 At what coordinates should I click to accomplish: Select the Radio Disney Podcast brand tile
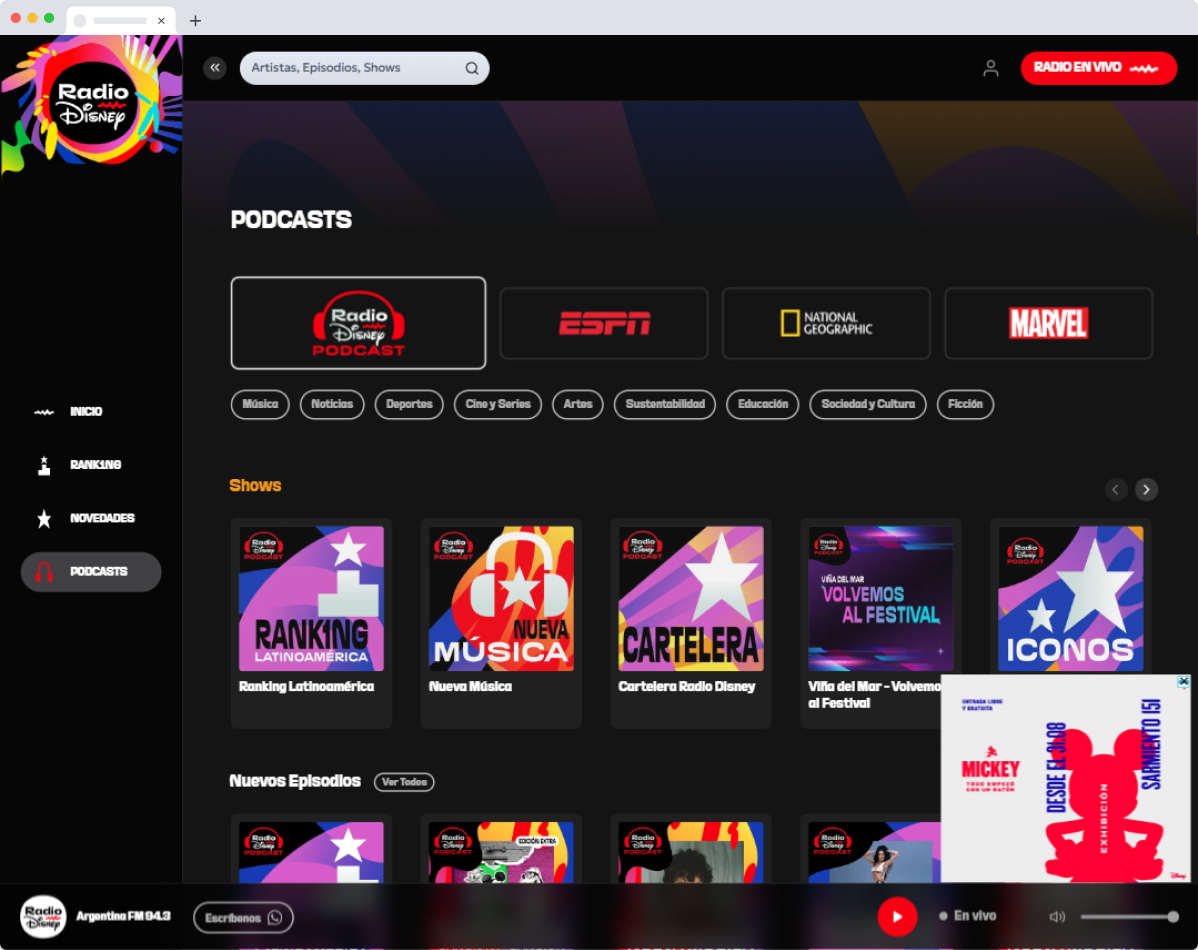tap(358, 323)
